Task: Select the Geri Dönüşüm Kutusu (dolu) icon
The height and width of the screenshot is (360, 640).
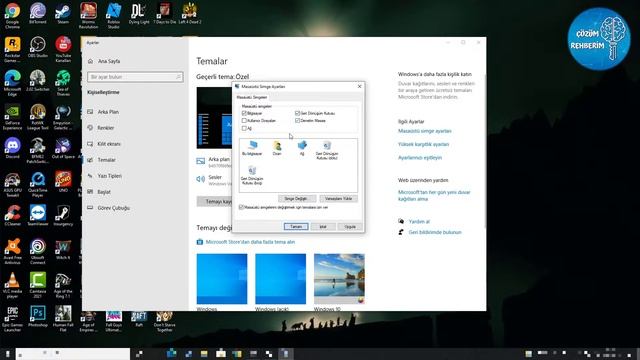Action: click(327, 150)
